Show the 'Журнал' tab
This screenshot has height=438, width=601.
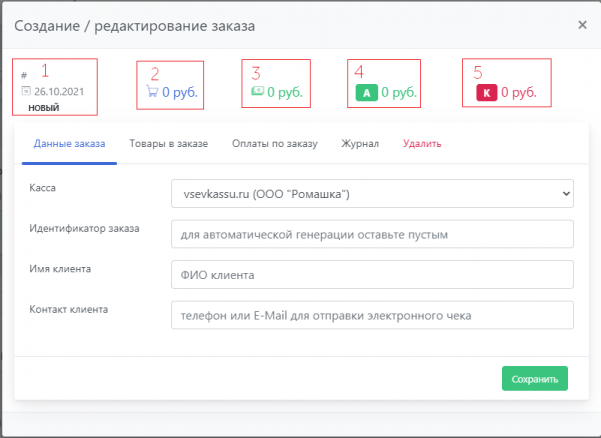360,144
